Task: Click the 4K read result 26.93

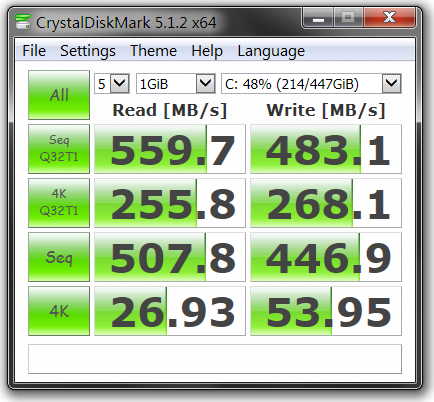Action: pos(170,311)
